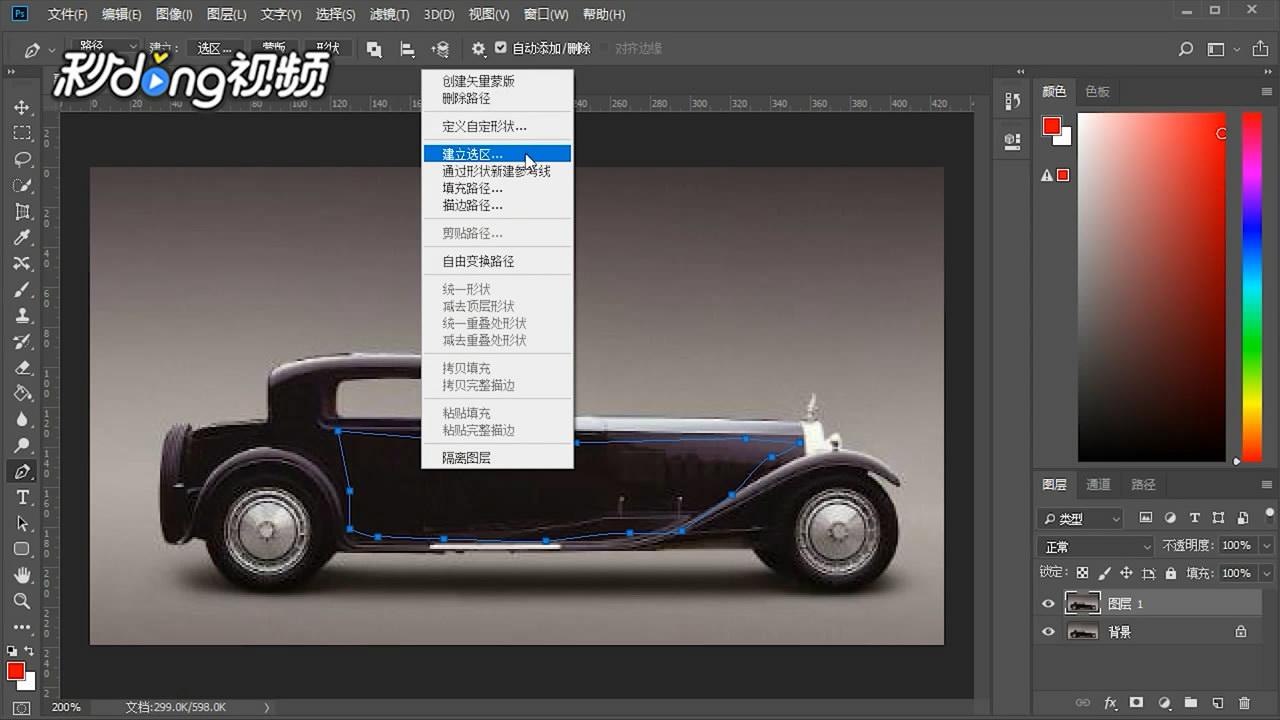Open path arrangement options

click(x=440, y=48)
